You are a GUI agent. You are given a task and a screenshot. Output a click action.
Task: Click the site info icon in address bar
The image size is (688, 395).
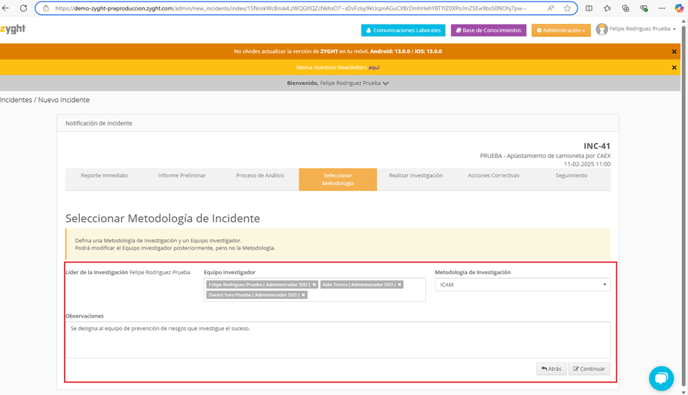point(46,8)
